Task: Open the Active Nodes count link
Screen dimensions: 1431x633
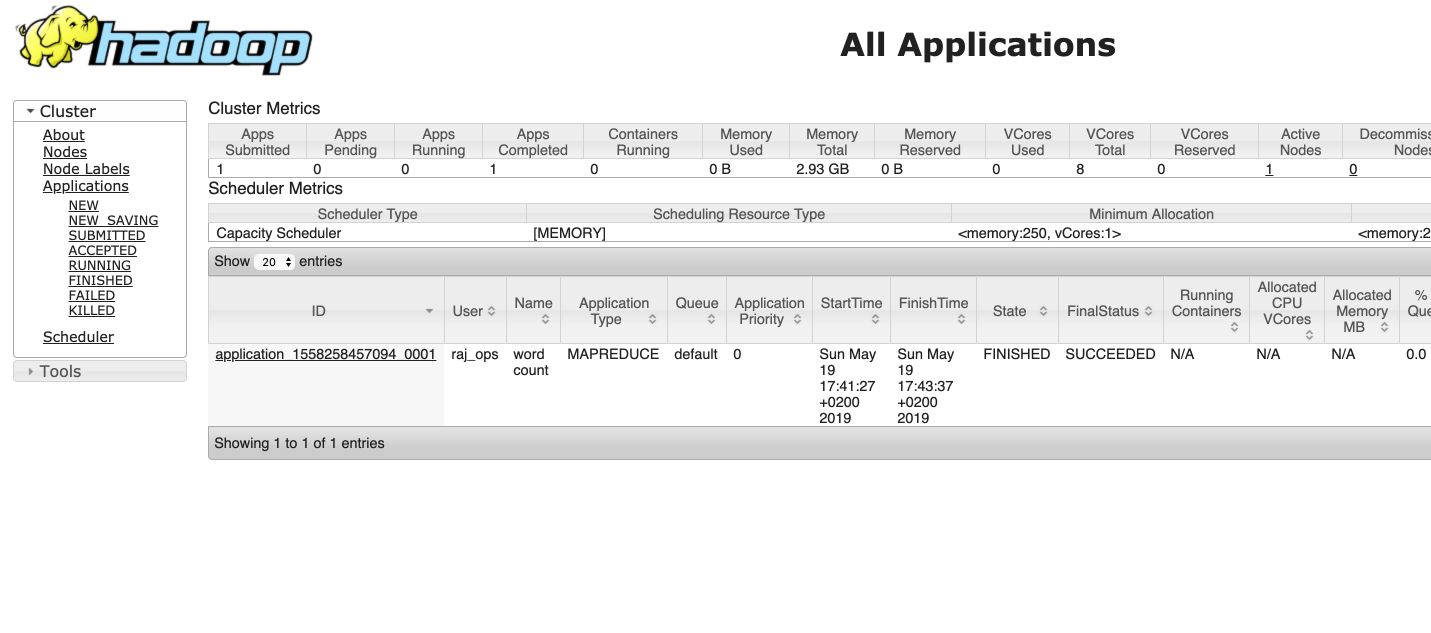Action: [x=1269, y=169]
